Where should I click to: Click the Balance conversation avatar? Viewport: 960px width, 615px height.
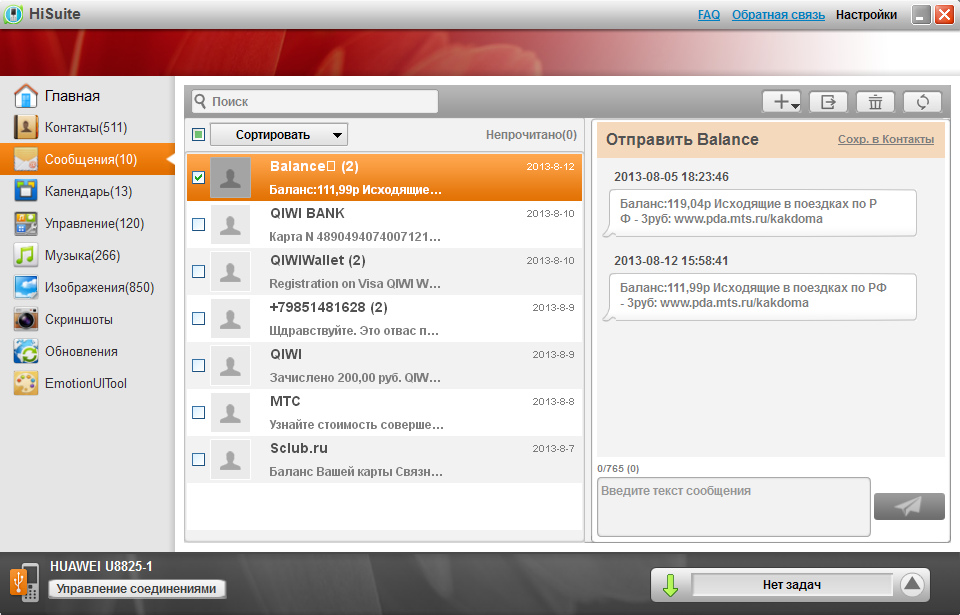point(230,178)
